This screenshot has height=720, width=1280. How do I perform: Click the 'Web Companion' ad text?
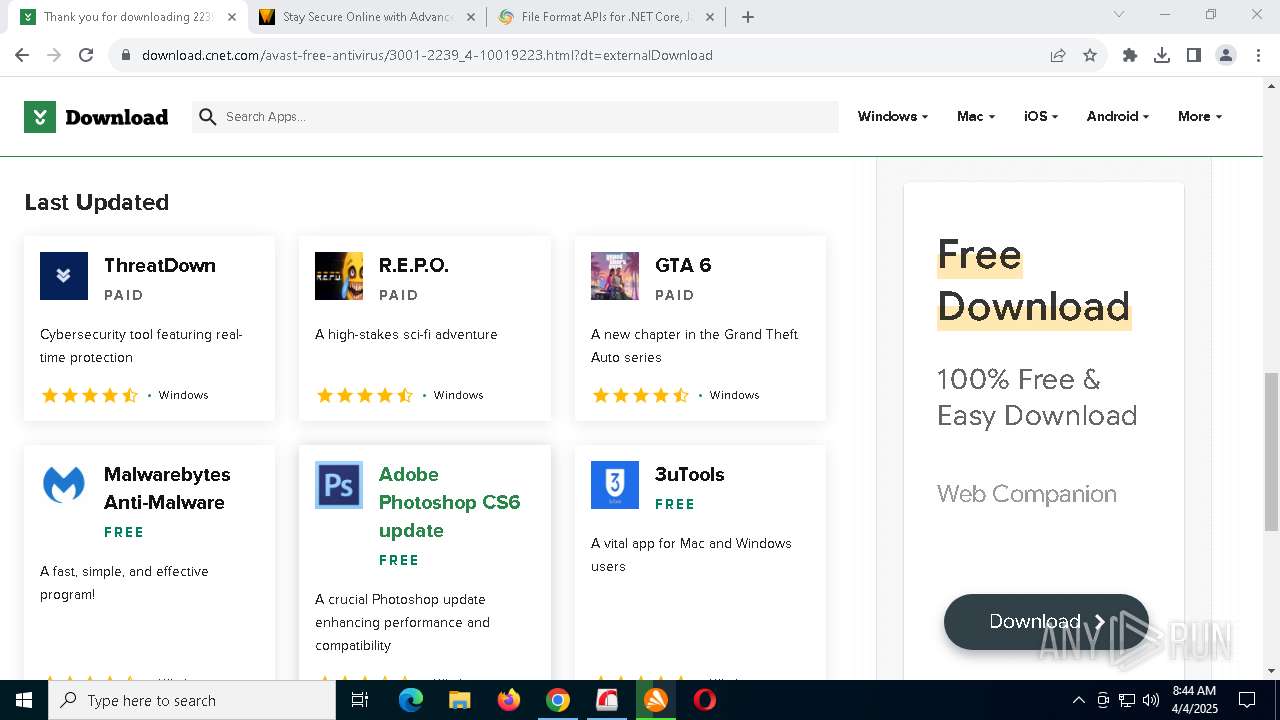(1027, 494)
